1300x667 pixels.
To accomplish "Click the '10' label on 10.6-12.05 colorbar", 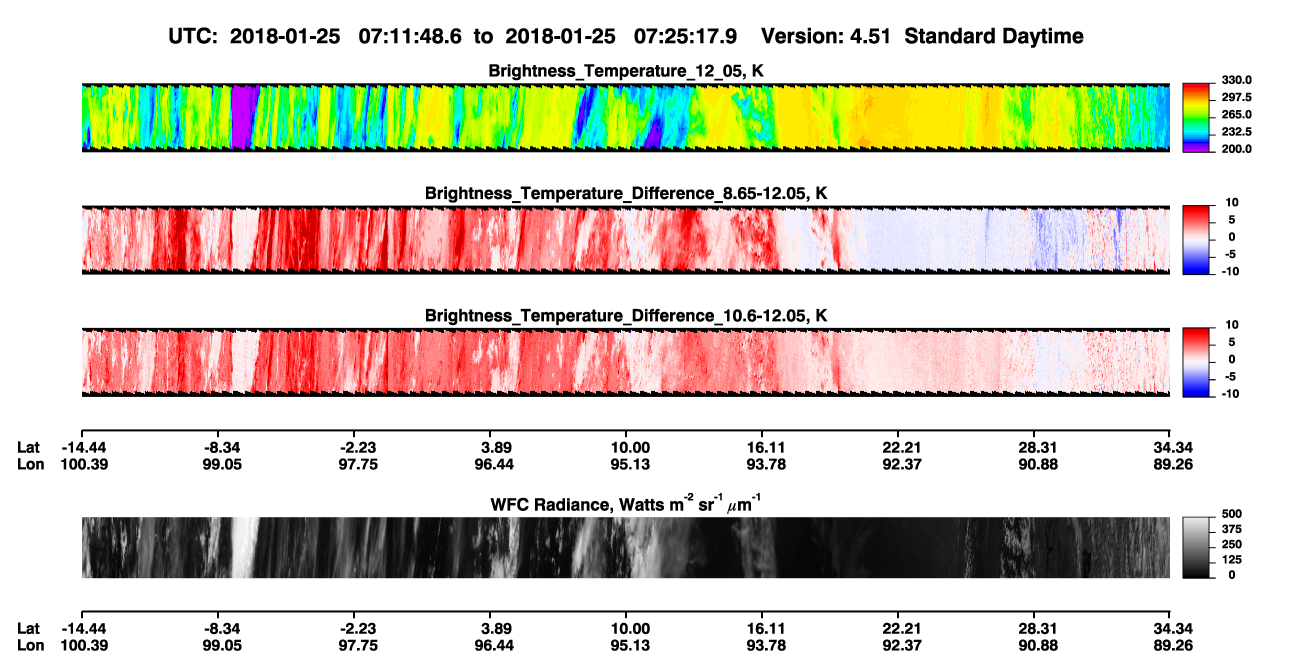I will [1231, 325].
